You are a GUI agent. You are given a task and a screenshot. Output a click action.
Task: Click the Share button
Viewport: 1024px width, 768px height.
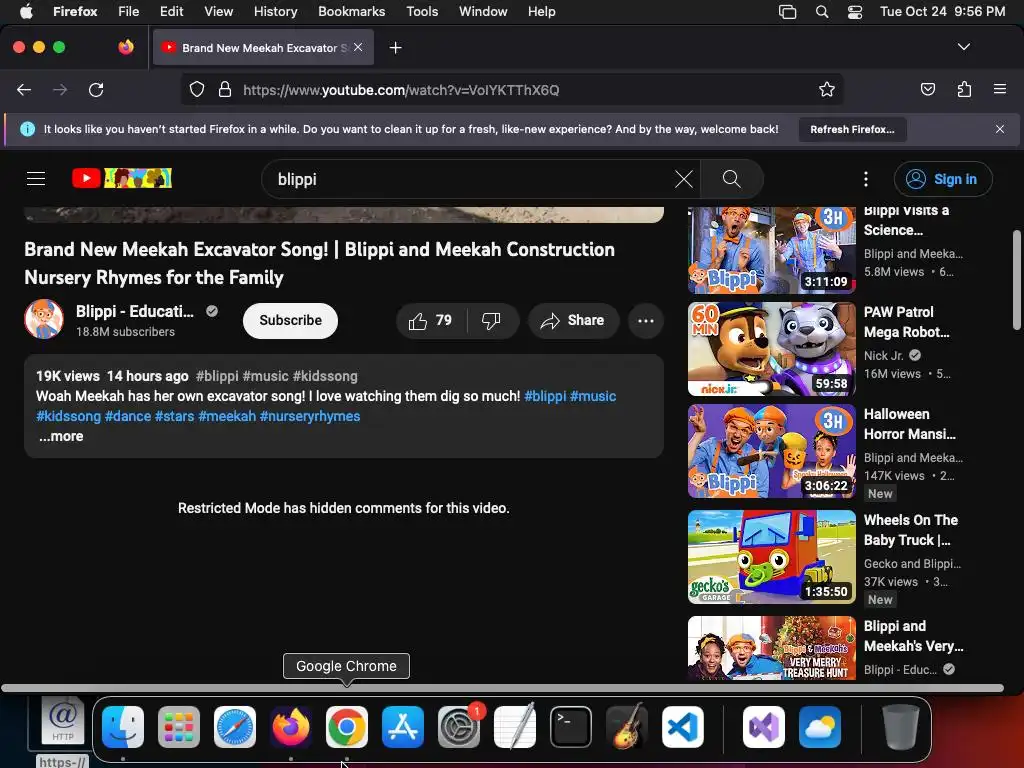(573, 321)
